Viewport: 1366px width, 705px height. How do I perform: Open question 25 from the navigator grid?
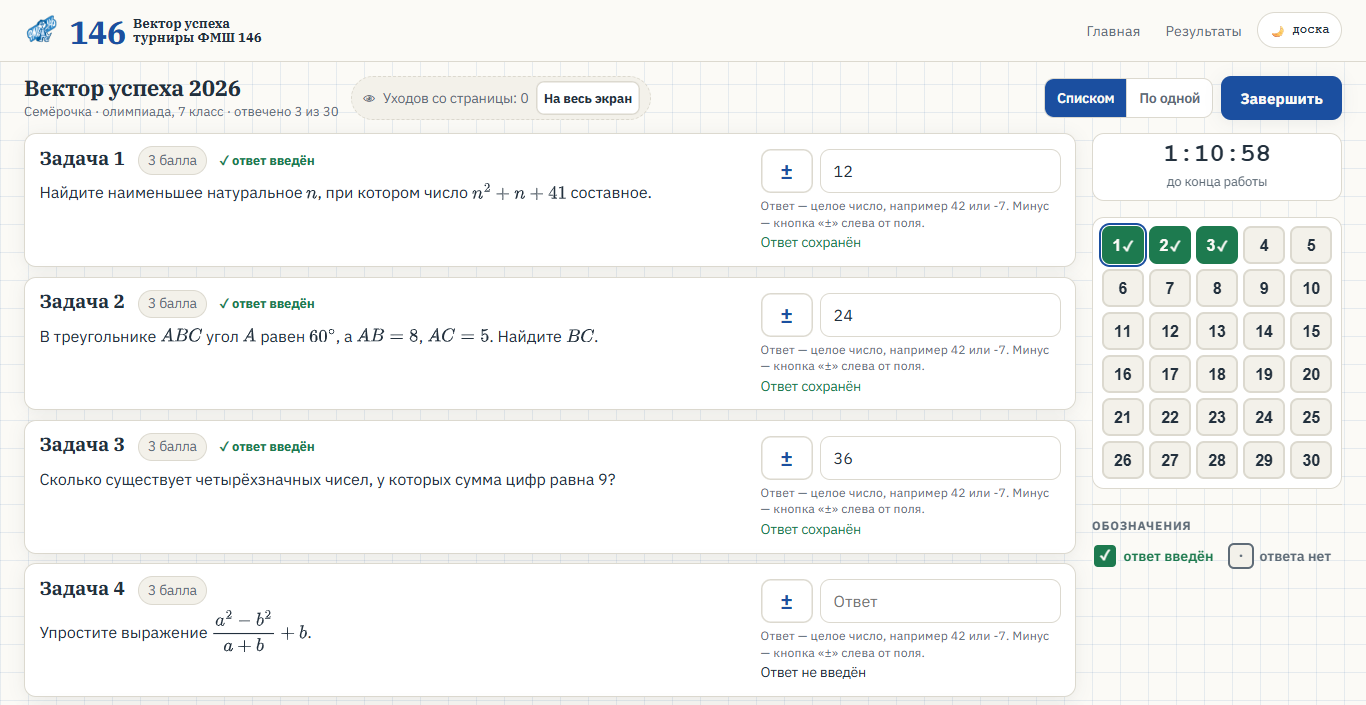(x=1311, y=417)
